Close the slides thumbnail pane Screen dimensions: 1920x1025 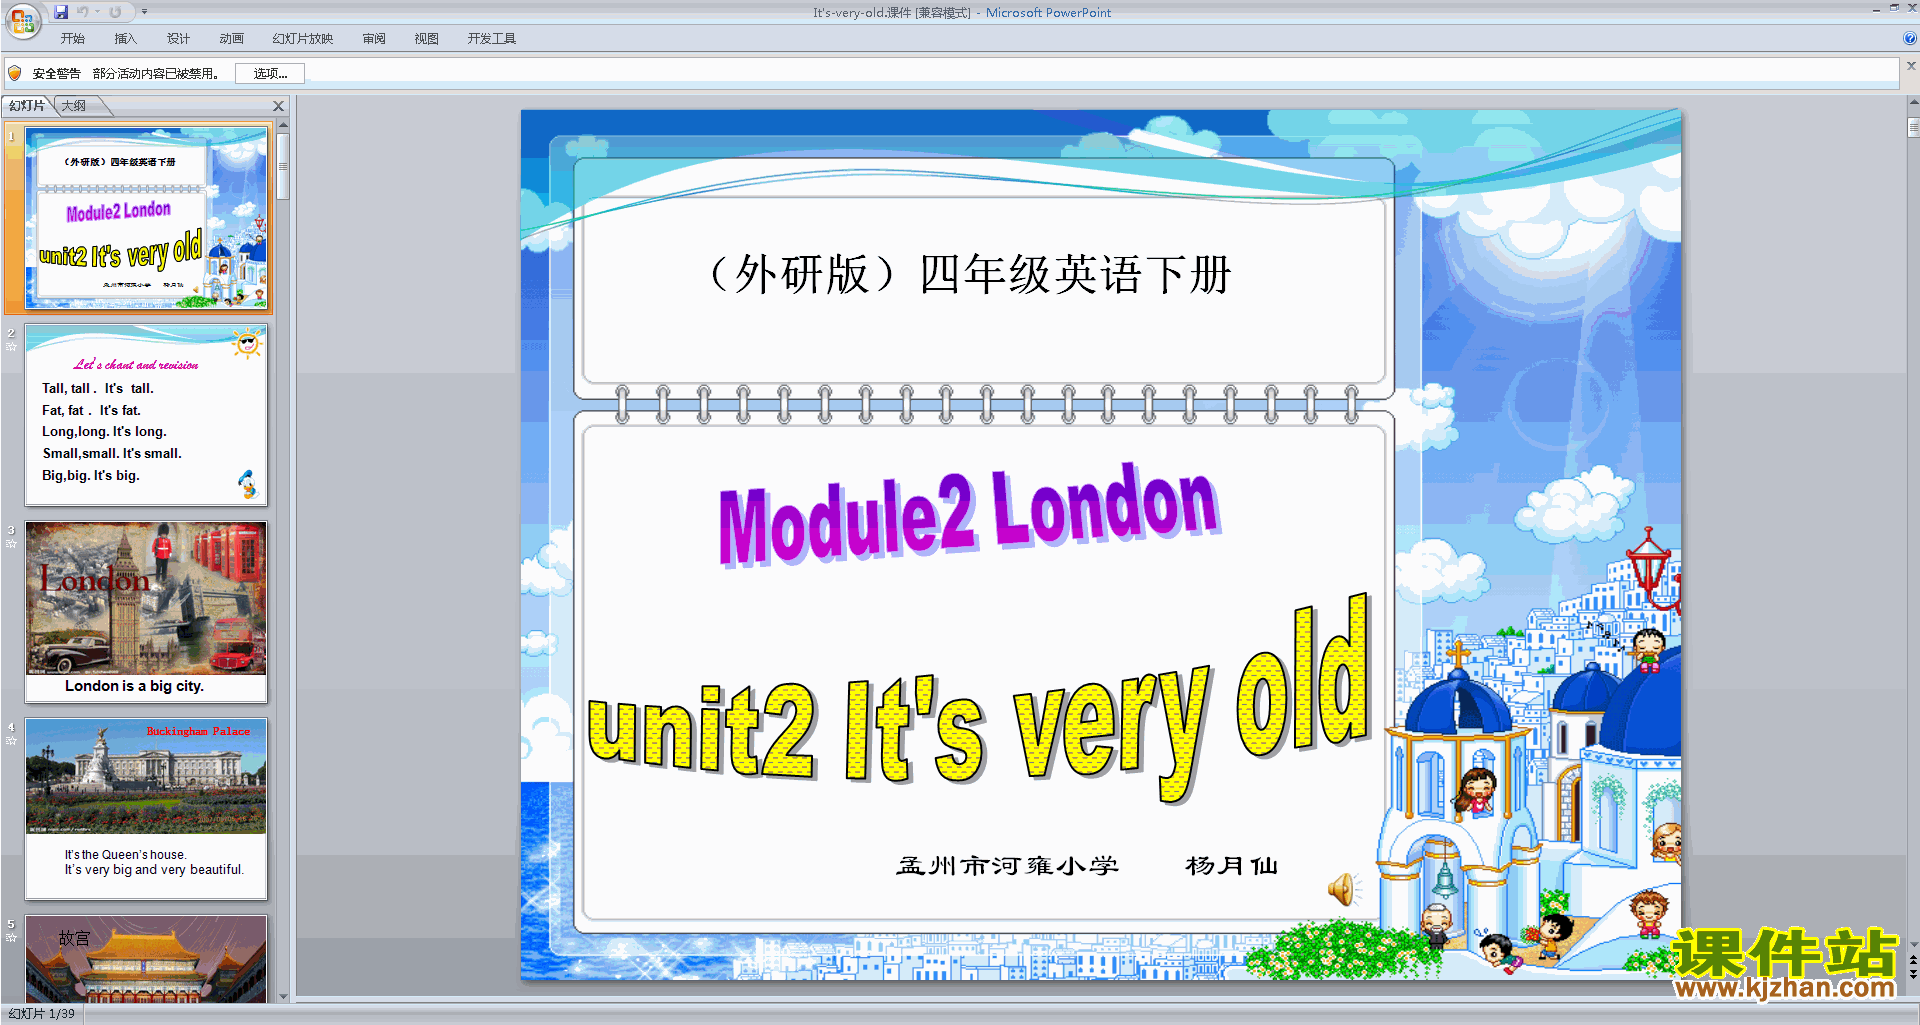pyautogui.click(x=278, y=106)
